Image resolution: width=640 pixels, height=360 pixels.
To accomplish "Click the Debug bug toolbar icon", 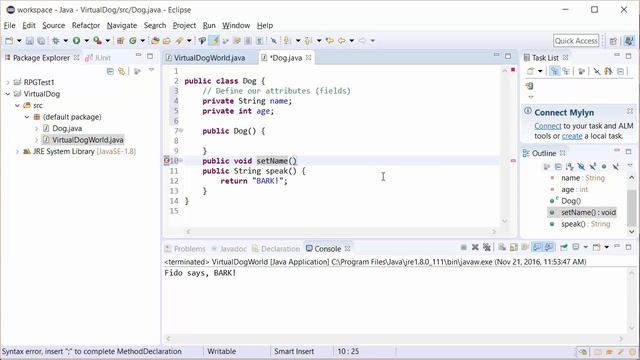I will pos(56,40).
